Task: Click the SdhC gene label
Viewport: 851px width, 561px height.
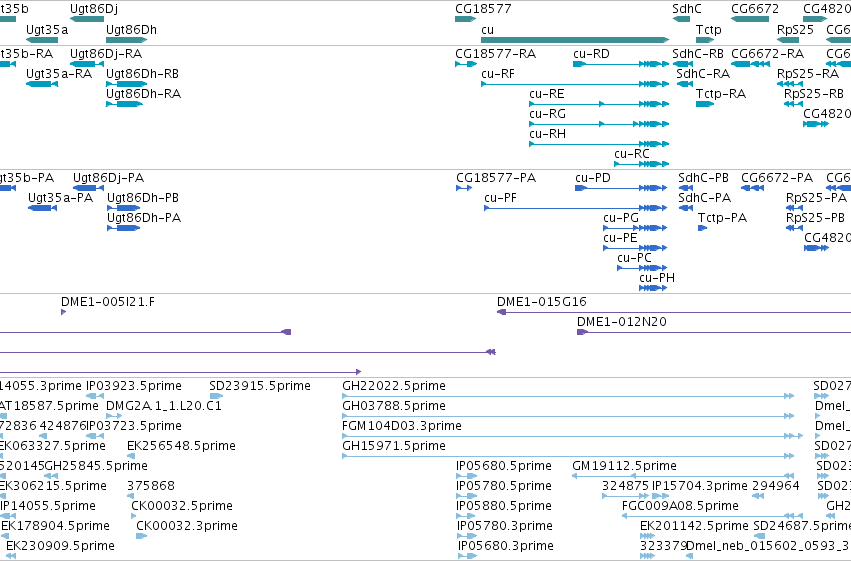Action: coord(687,9)
